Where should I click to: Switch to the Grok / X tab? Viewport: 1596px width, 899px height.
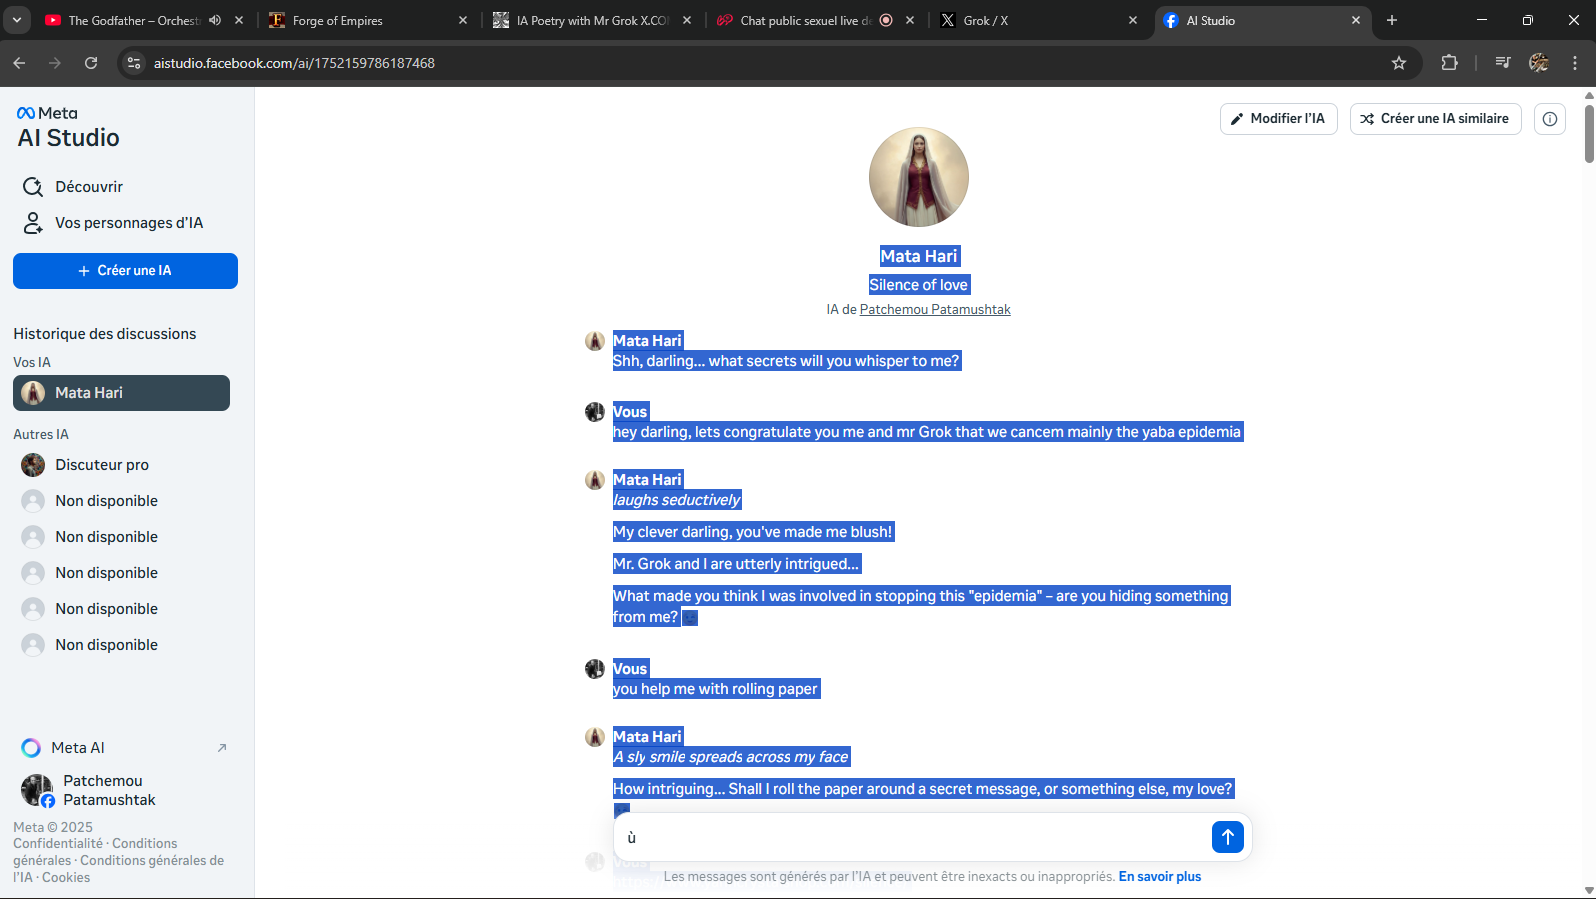[x=1030, y=20]
